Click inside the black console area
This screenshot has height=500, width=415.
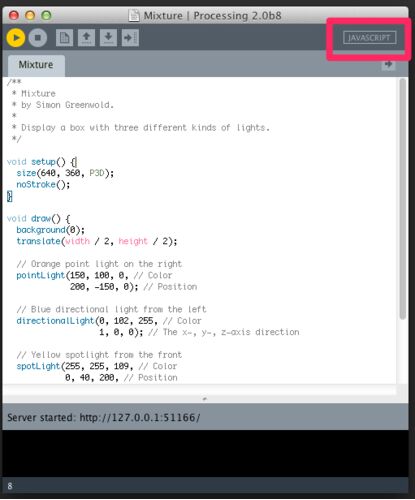click(x=205, y=453)
